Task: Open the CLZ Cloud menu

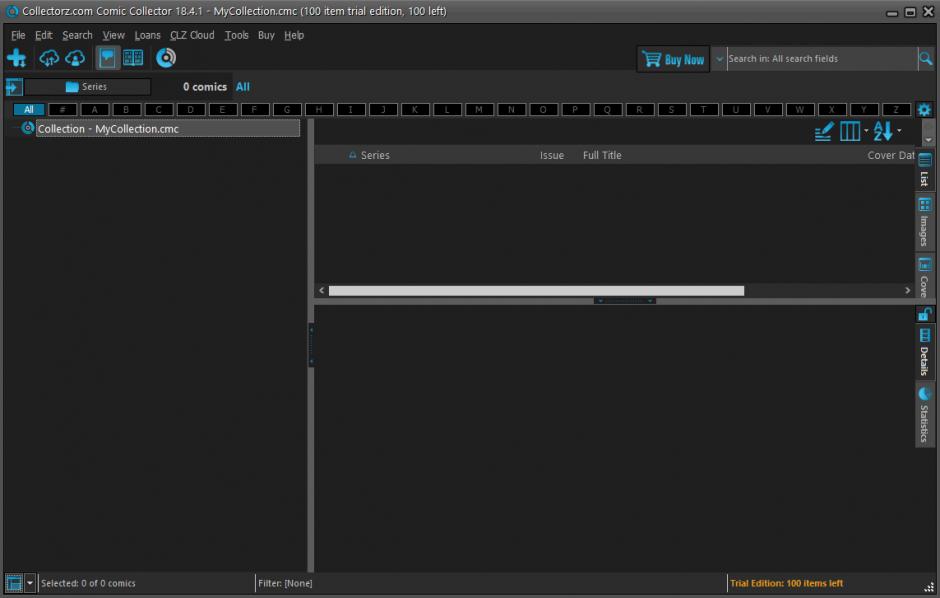Action: [x=192, y=35]
